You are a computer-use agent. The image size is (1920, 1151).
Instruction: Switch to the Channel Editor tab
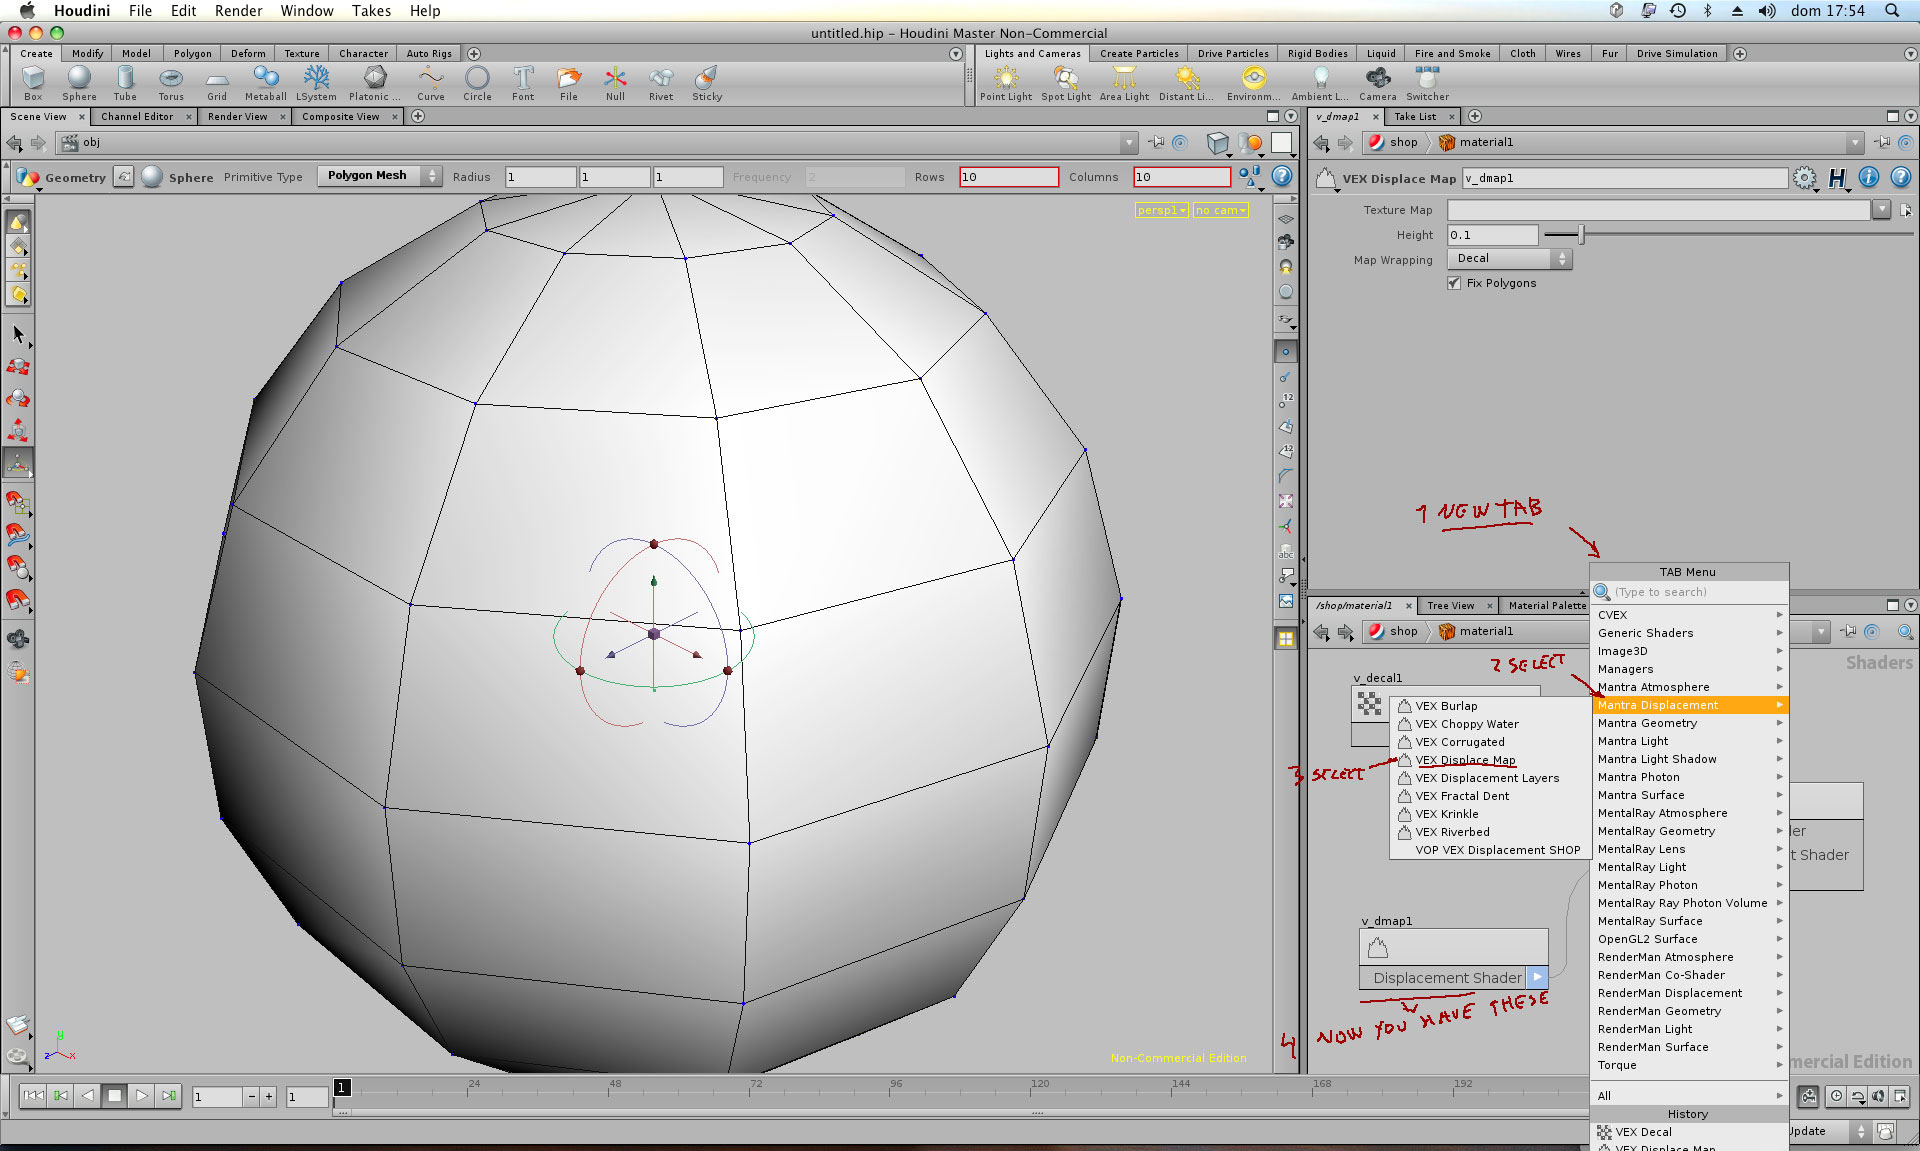[x=137, y=117]
